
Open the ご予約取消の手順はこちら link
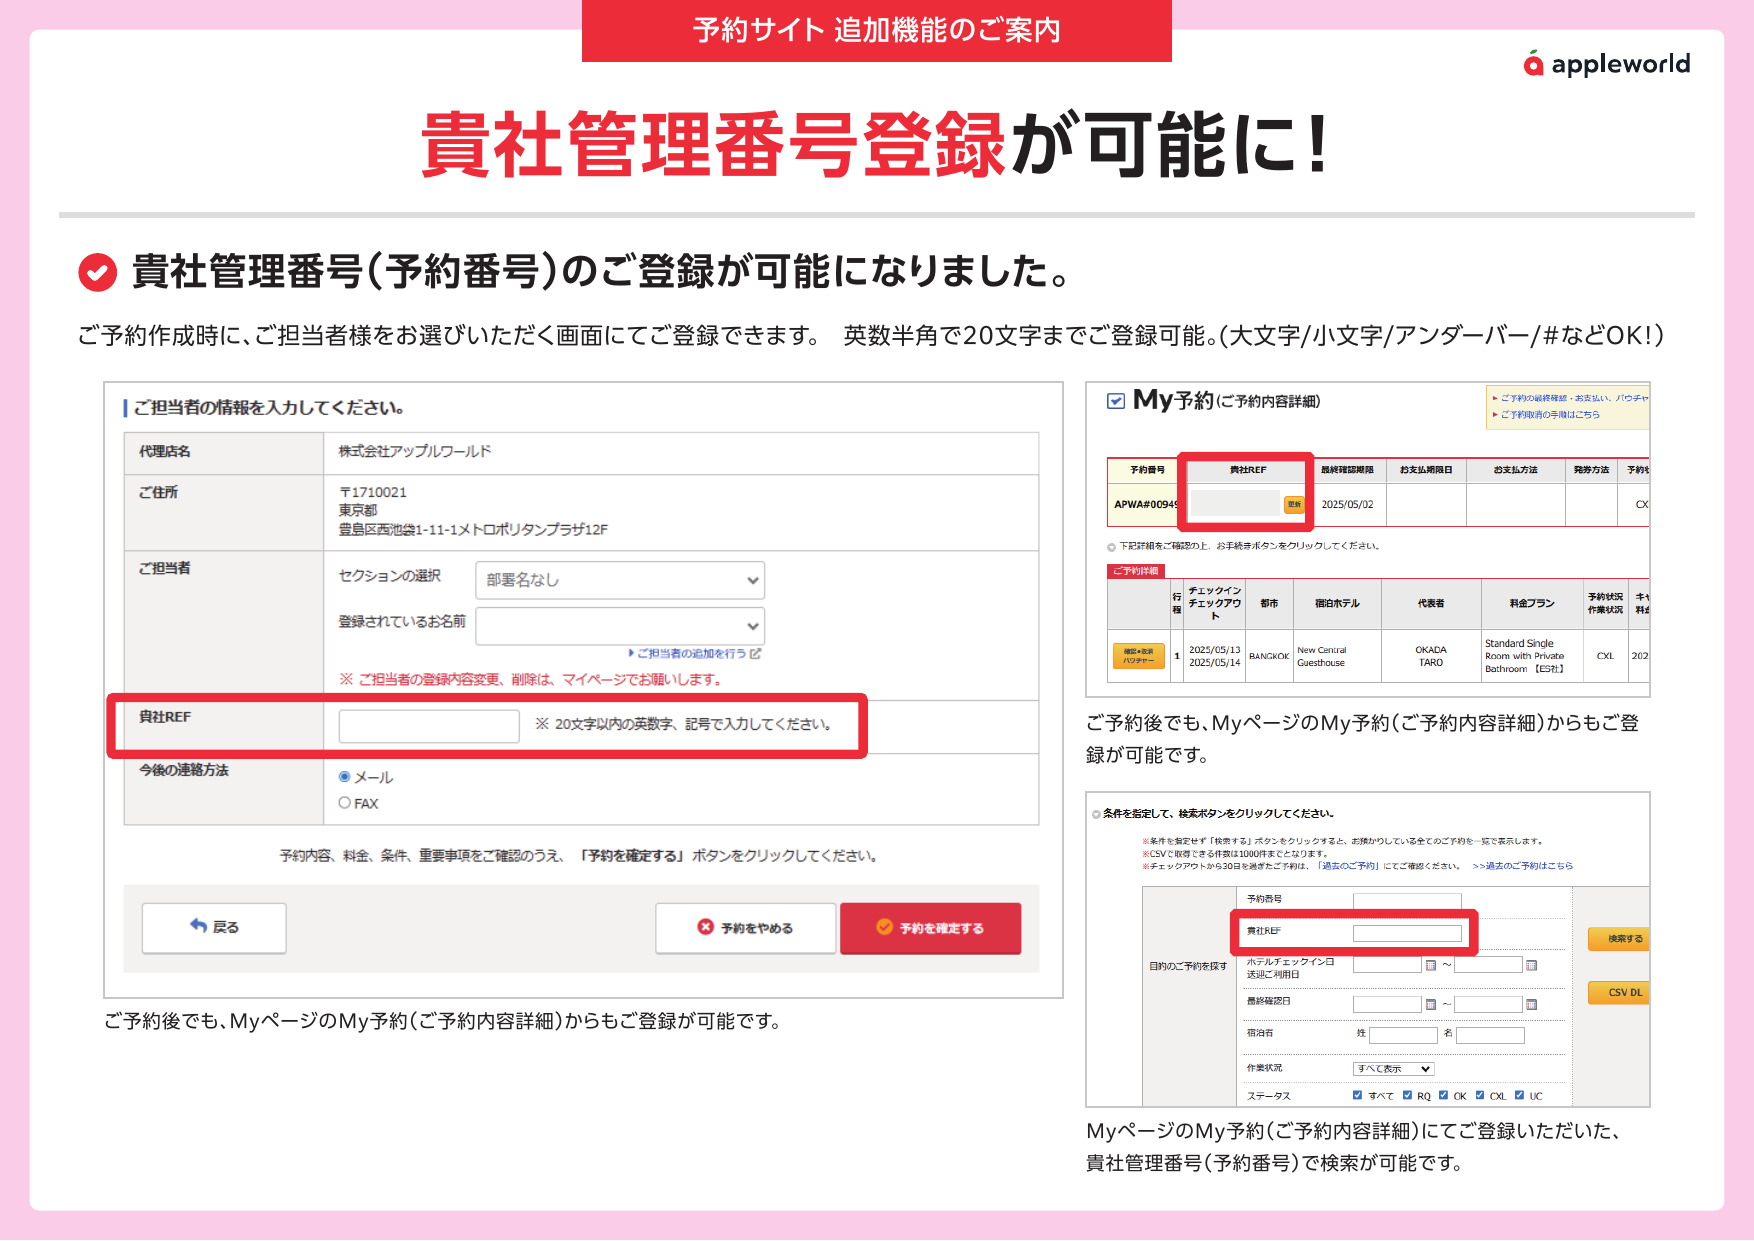(1550, 415)
